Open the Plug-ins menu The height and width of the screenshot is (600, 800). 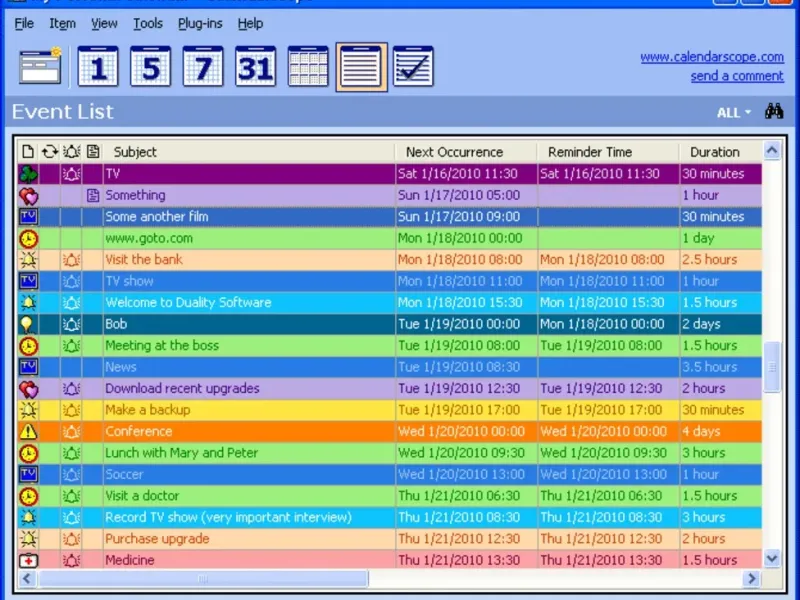[200, 23]
